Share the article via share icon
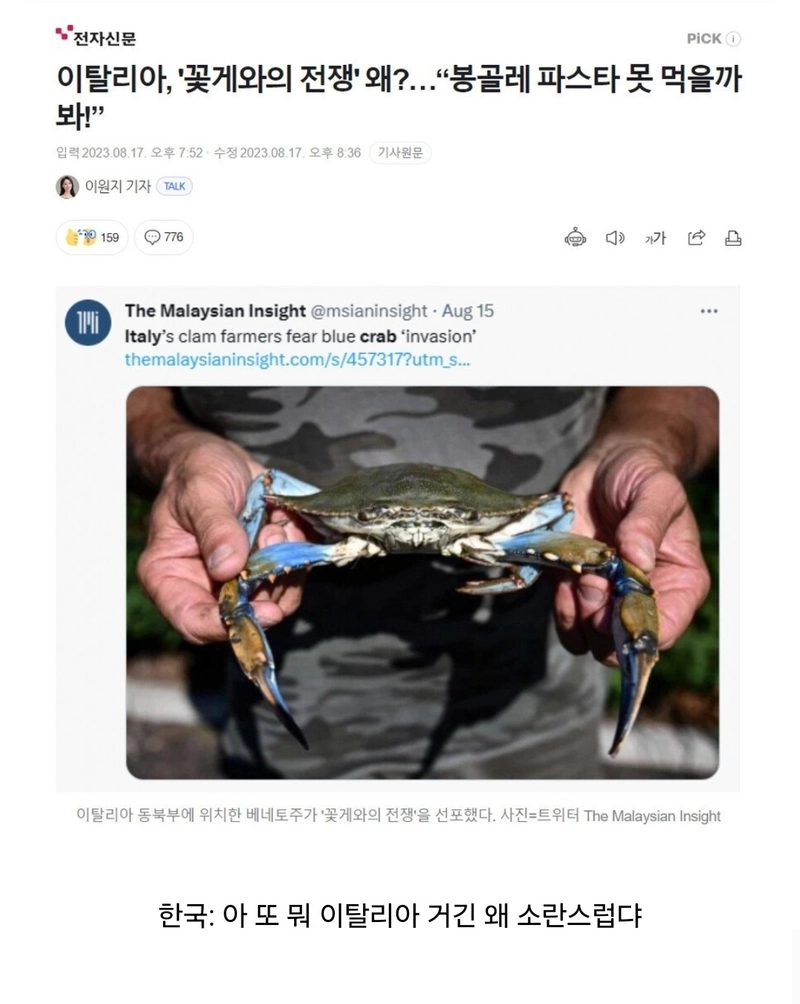 click(696, 238)
